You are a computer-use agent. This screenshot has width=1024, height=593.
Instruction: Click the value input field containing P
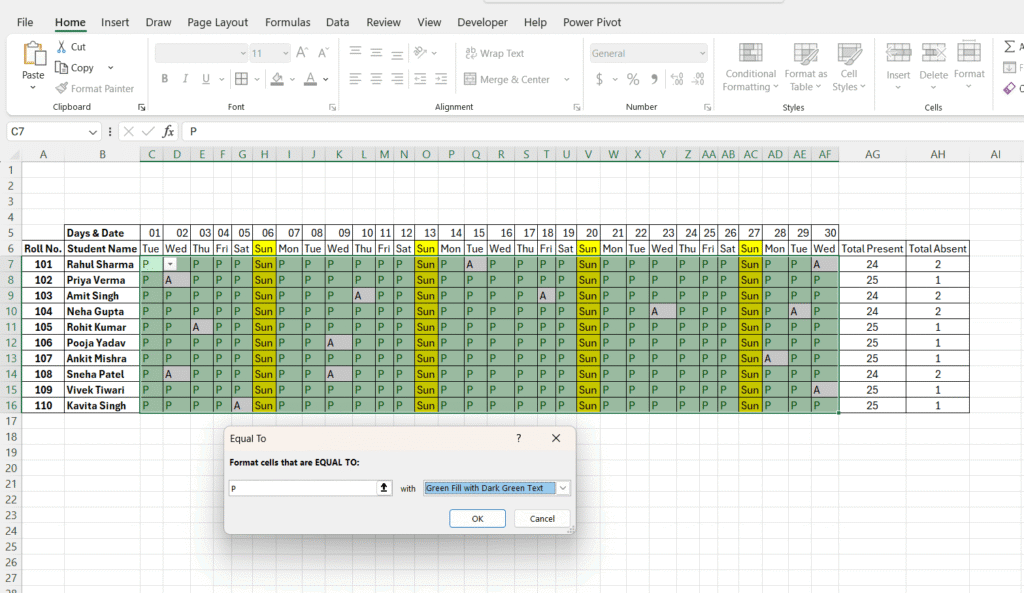[x=302, y=488]
